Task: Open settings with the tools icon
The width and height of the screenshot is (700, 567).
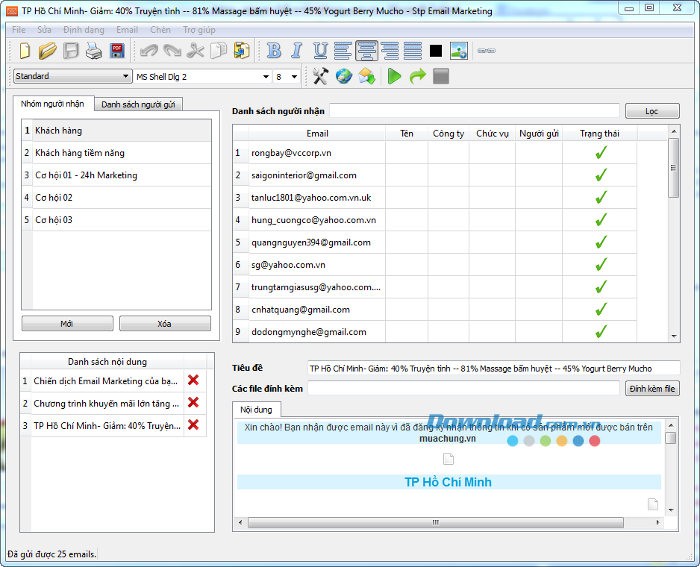Action: [320, 76]
